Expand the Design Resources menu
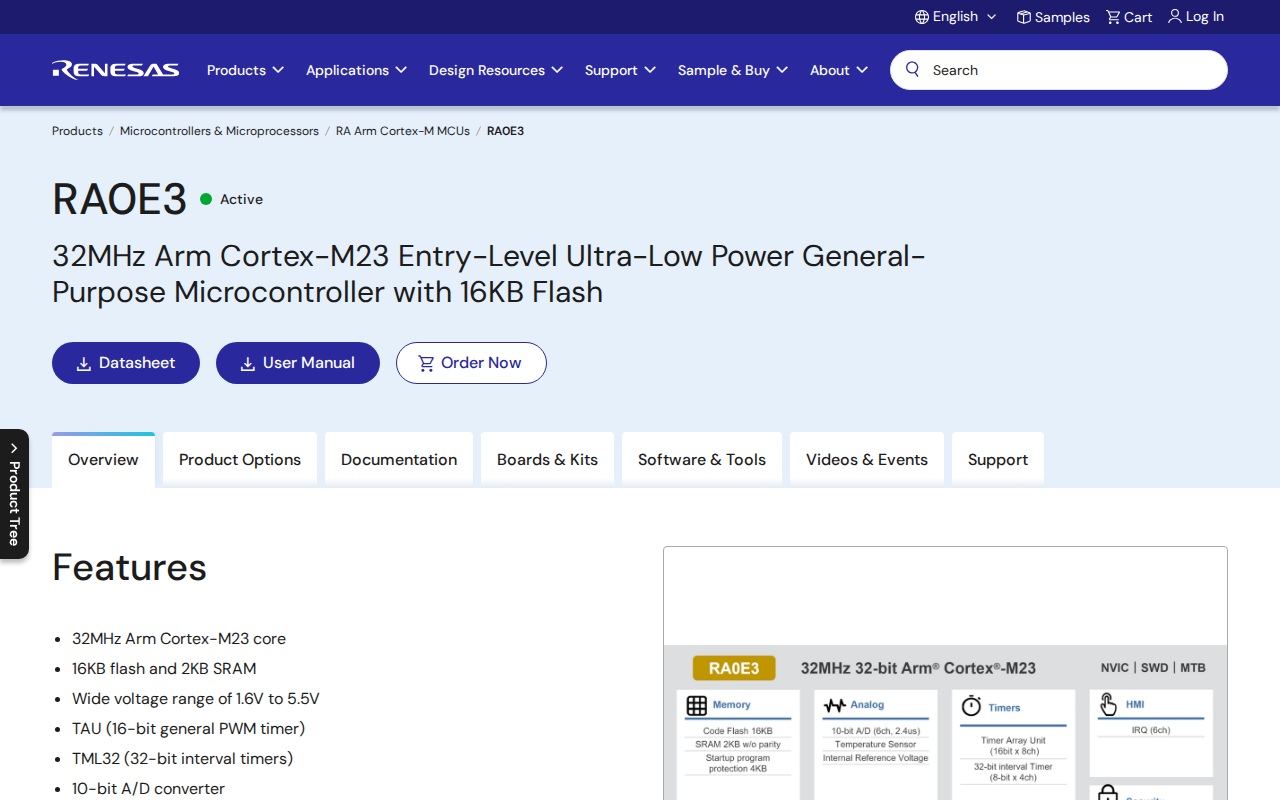Image resolution: width=1280 pixels, height=800 pixels. [x=496, y=70]
